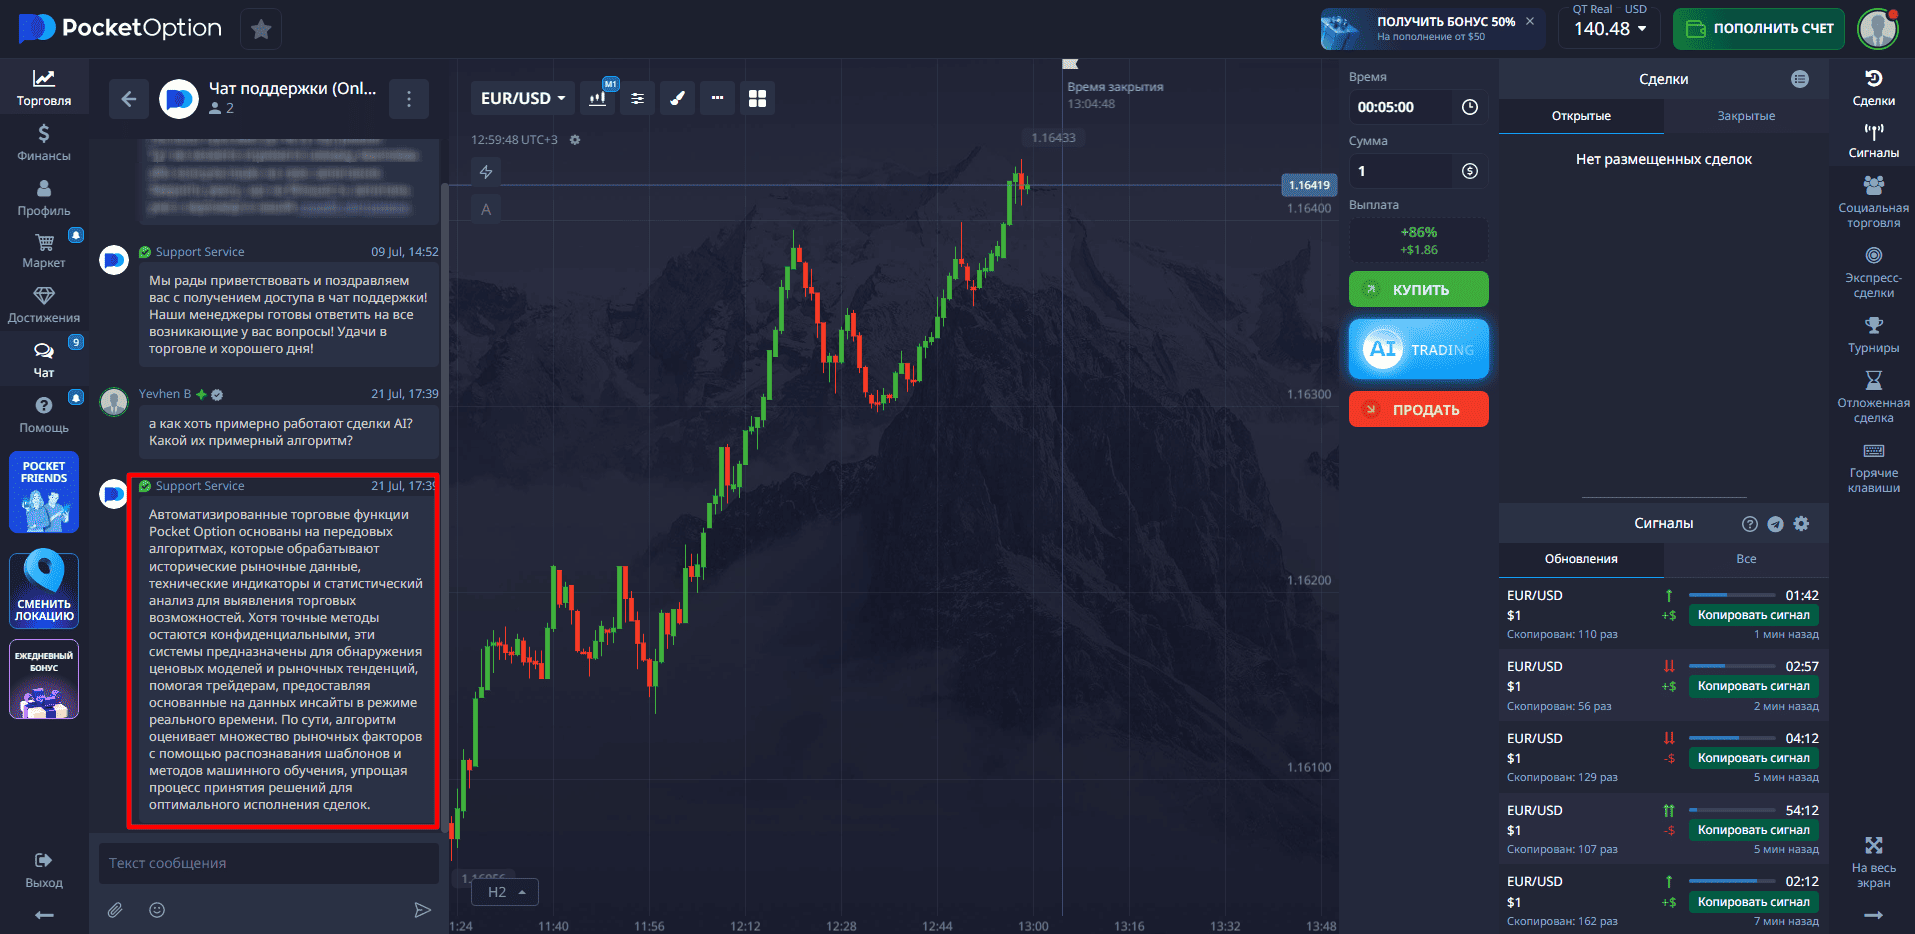Open support chat three-dots menu
Screen dimensions: 1915x934
tap(409, 98)
